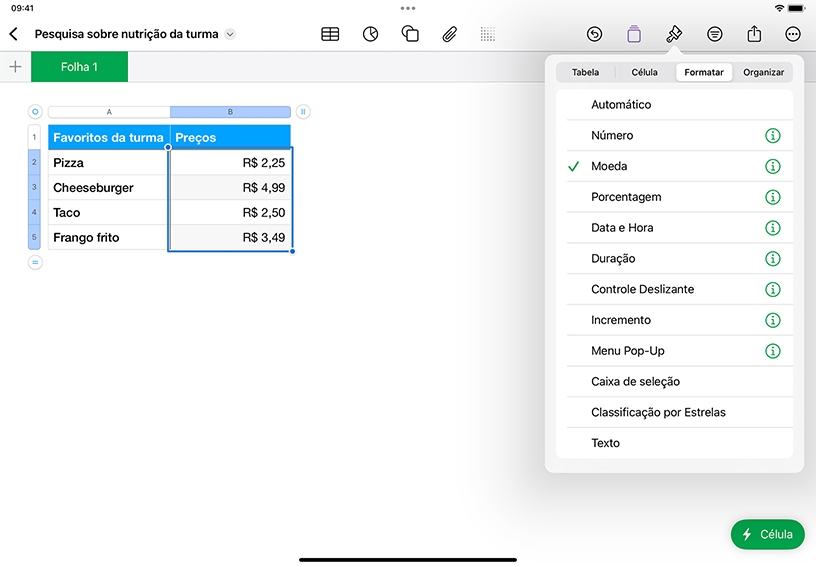The width and height of the screenshot is (816, 567).
Task: Open info options for Número
Action: (773, 136)
